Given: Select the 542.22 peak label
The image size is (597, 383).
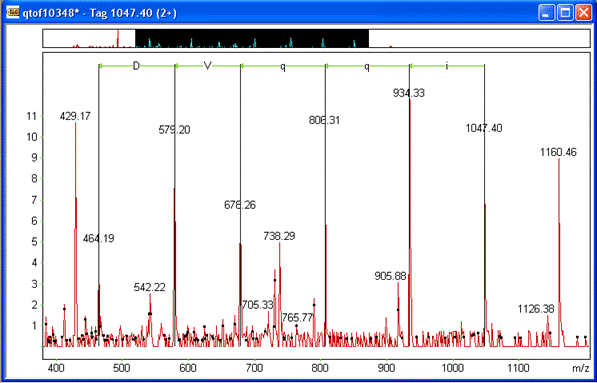Looking at the screenshot, I should (150, 287).
